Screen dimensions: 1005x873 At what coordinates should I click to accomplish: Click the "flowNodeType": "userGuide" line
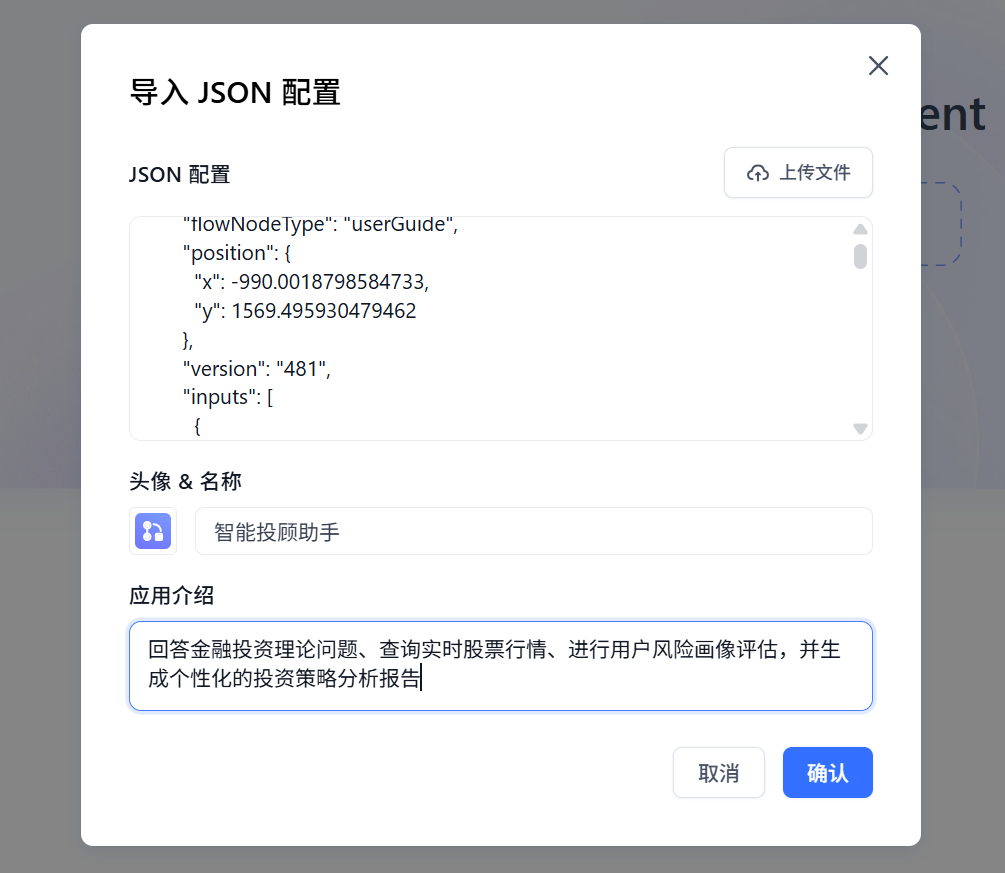320,224
